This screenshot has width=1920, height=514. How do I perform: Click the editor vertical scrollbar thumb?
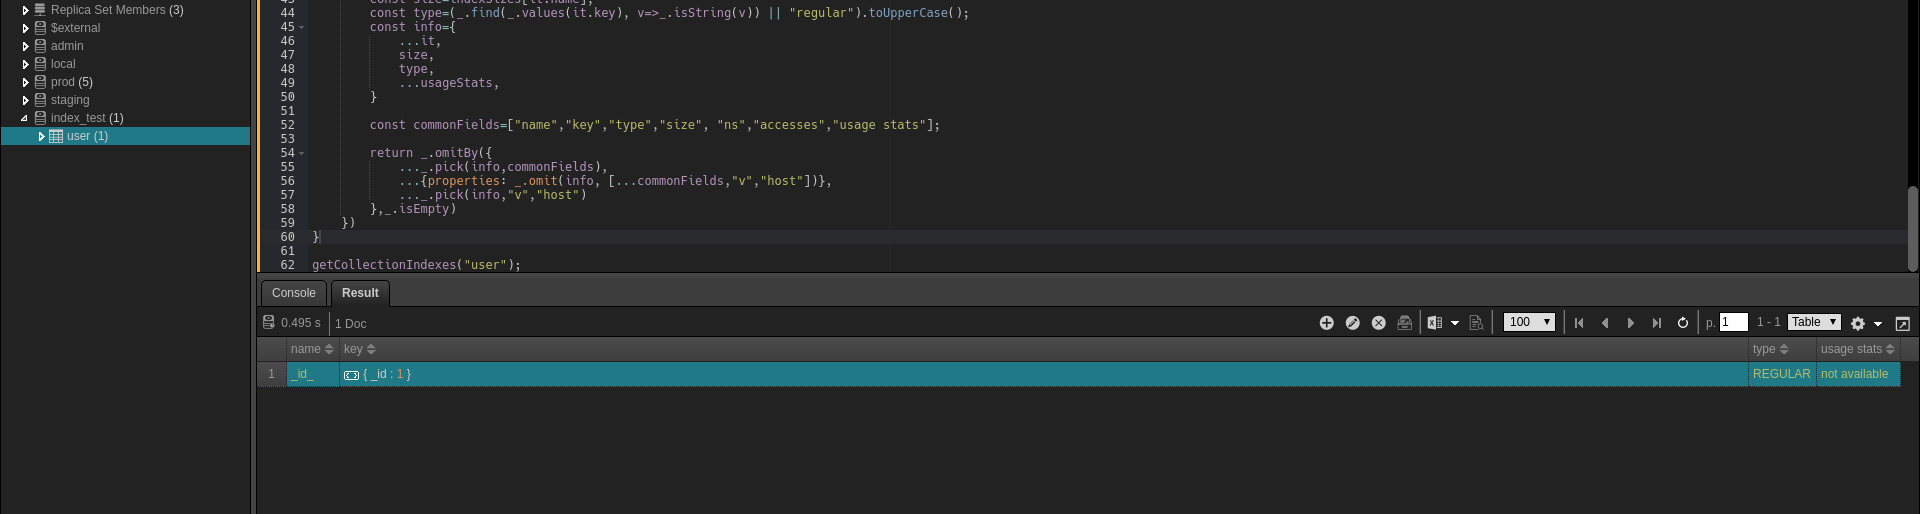coord(1912,229)
